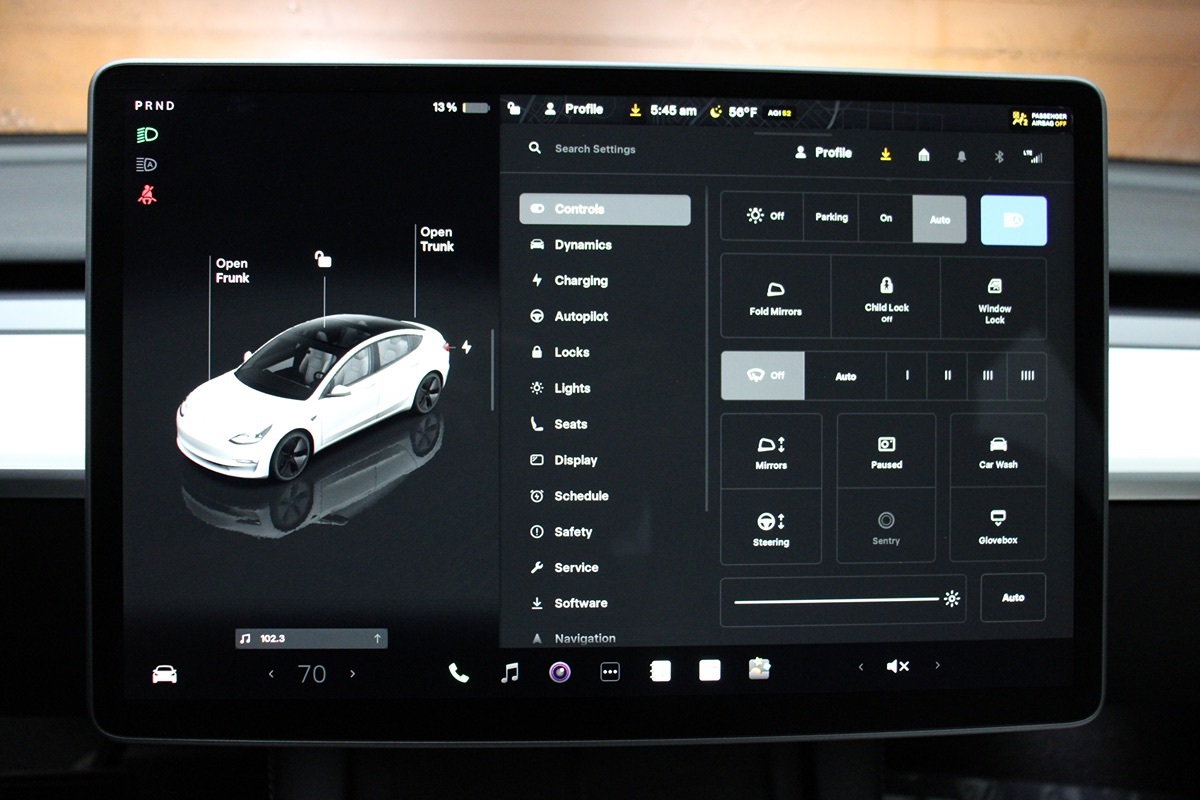
Task: Expand the 102.3 radio media card
Action: [311, 638]
